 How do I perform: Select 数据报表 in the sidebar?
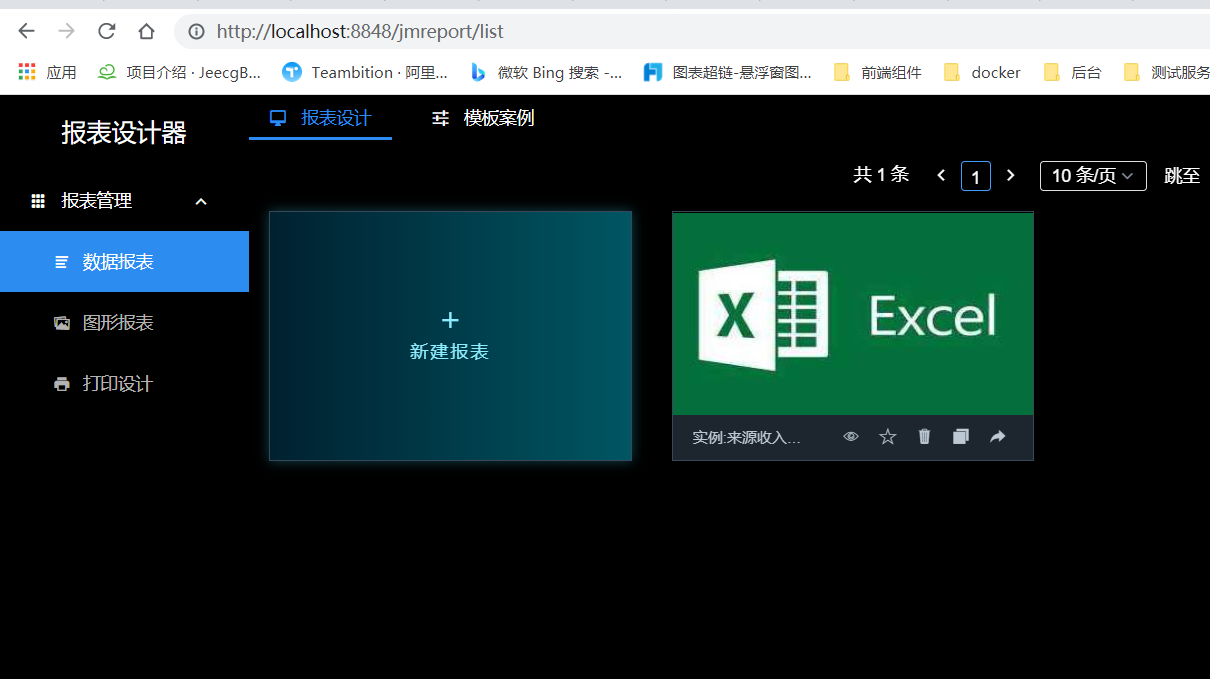(124, 262)
